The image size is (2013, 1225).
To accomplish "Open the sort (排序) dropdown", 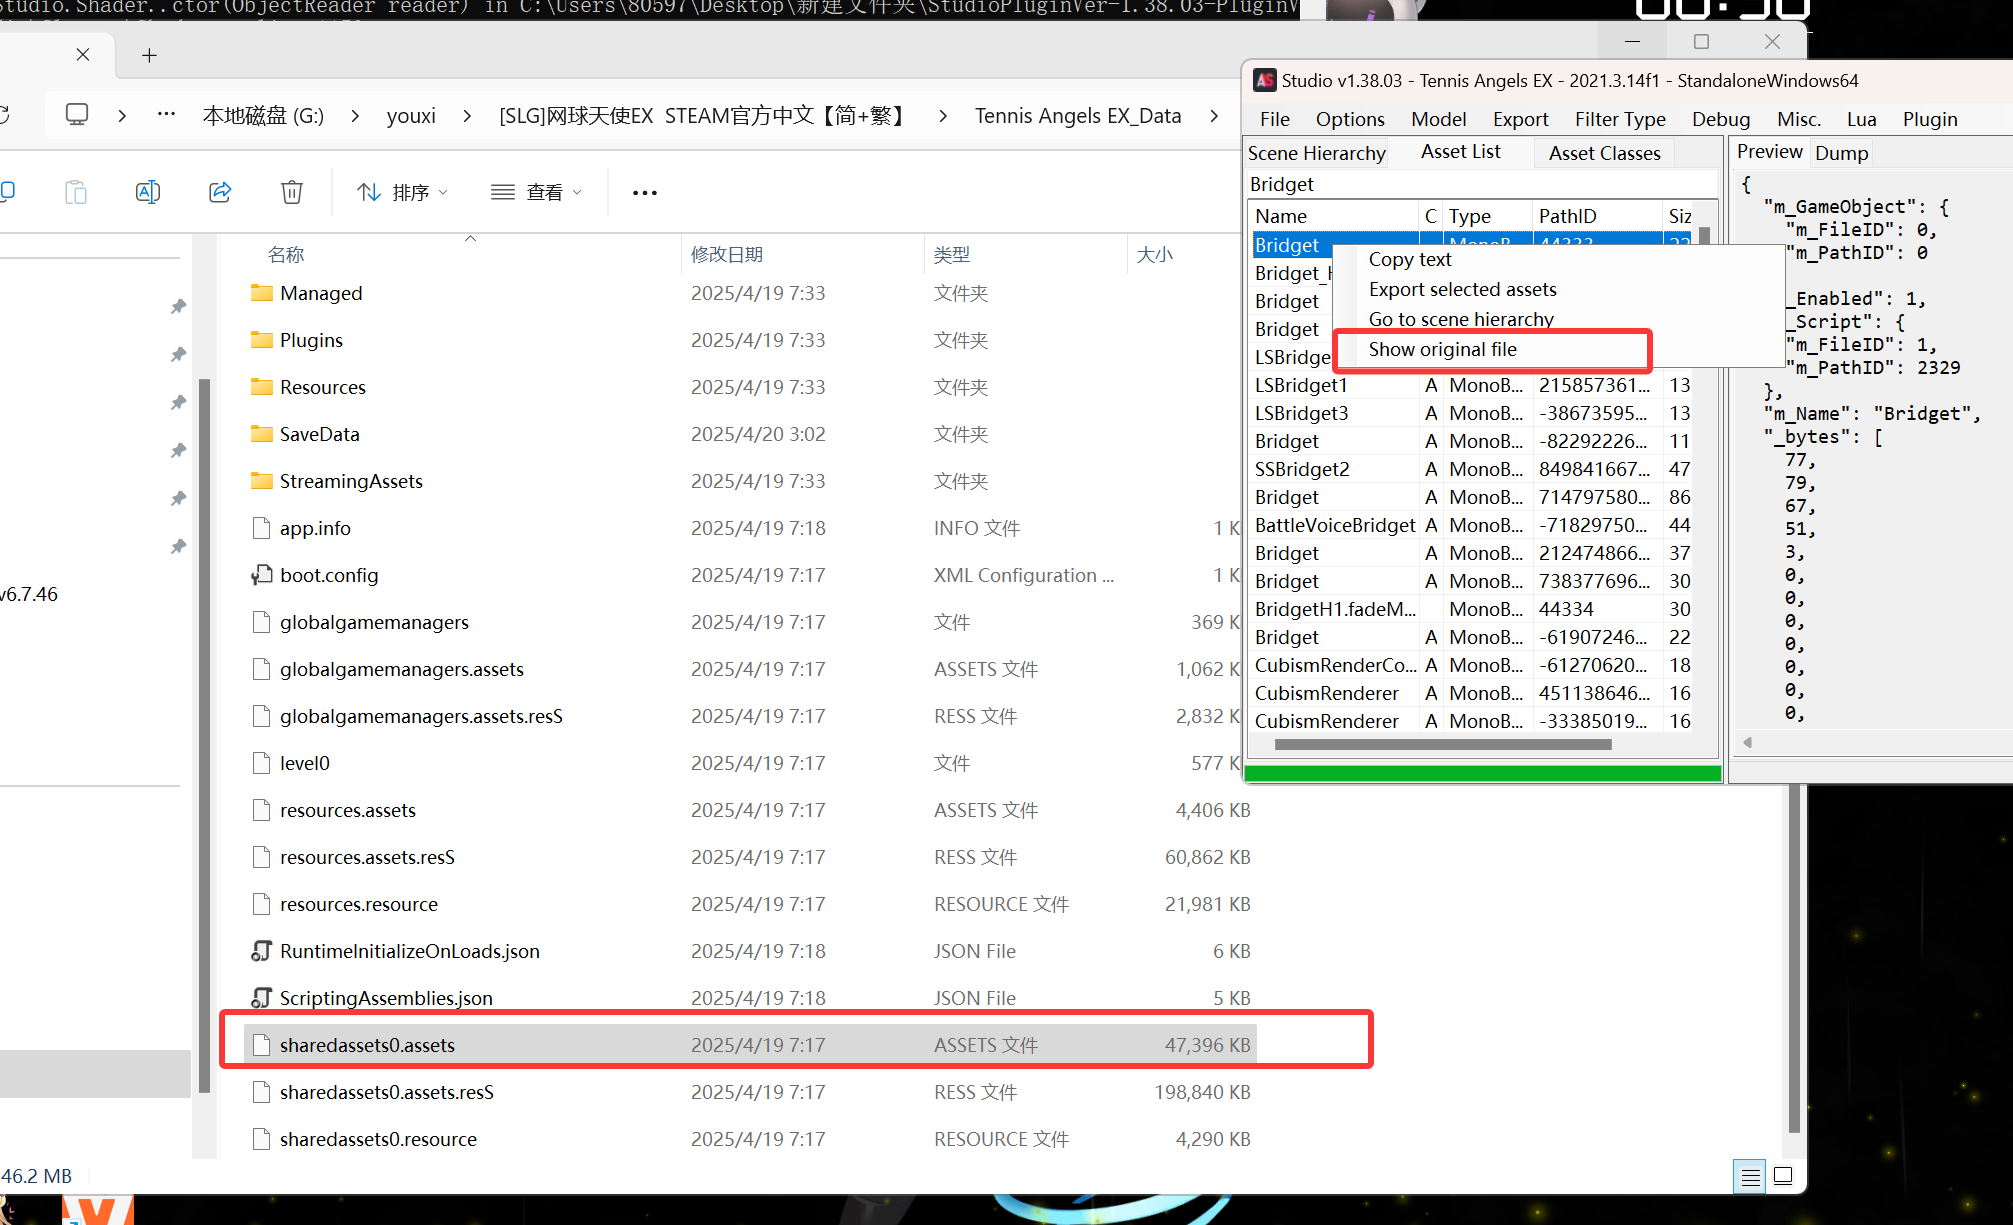I will [403, 192].
